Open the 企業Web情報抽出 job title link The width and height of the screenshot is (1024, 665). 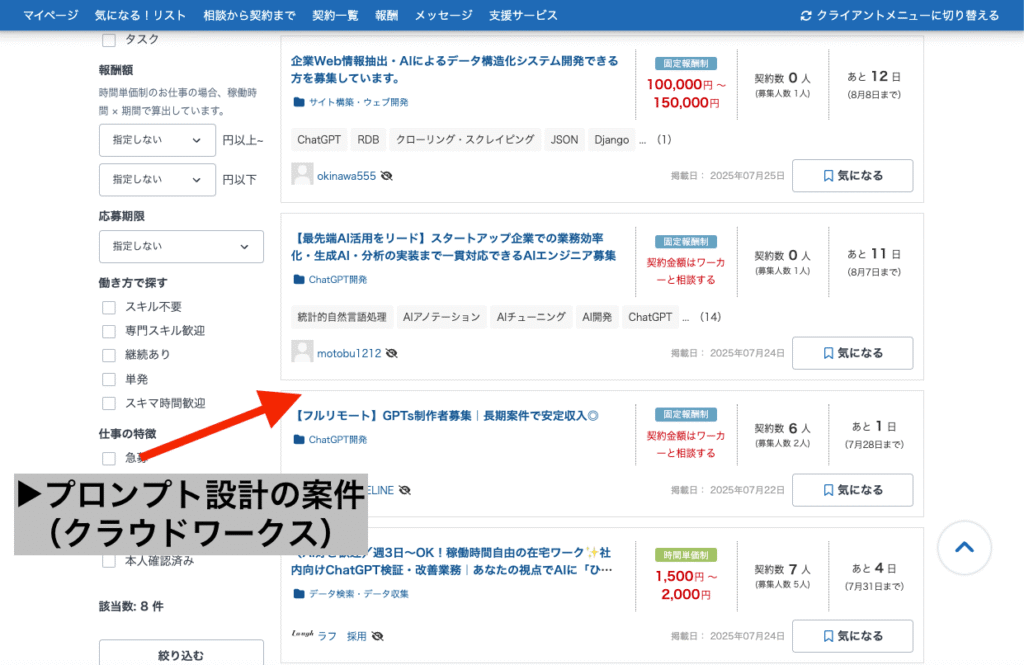coord(454,69)
